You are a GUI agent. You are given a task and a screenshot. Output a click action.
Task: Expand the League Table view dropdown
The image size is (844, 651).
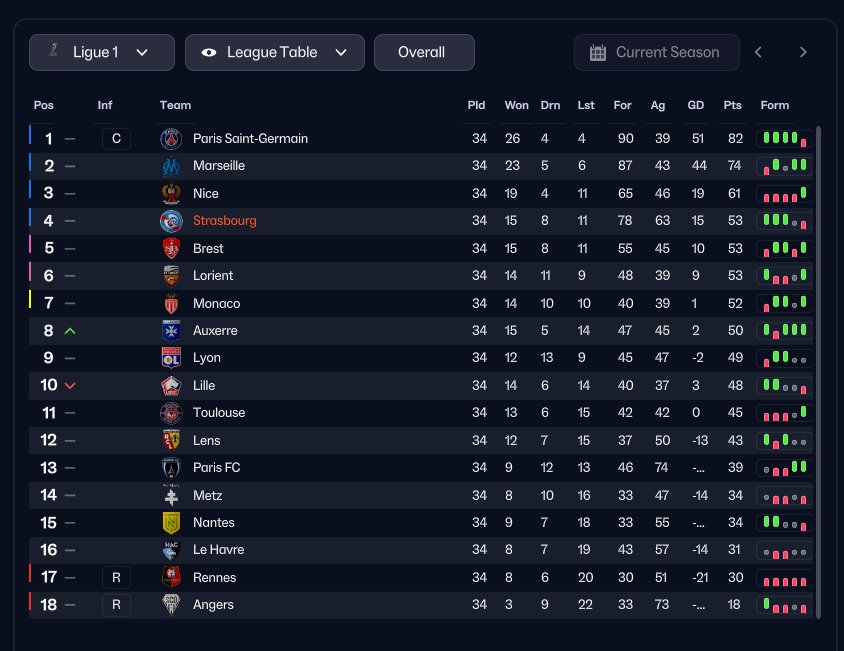tap(275, 52)
